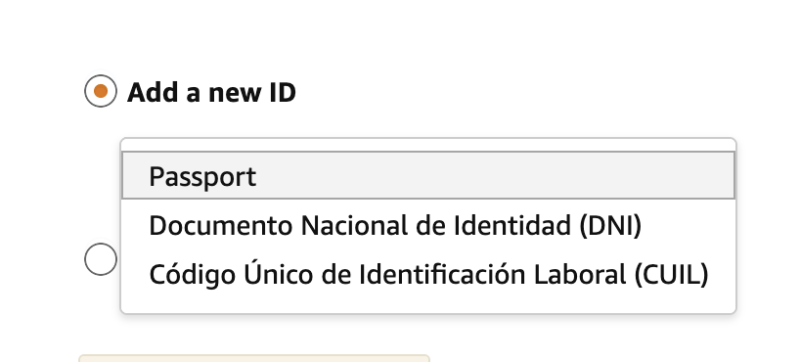Screen dimensions: 800x362
Task: Click the bottom padding of the open ID type list
Action: (x=428, y=305)
